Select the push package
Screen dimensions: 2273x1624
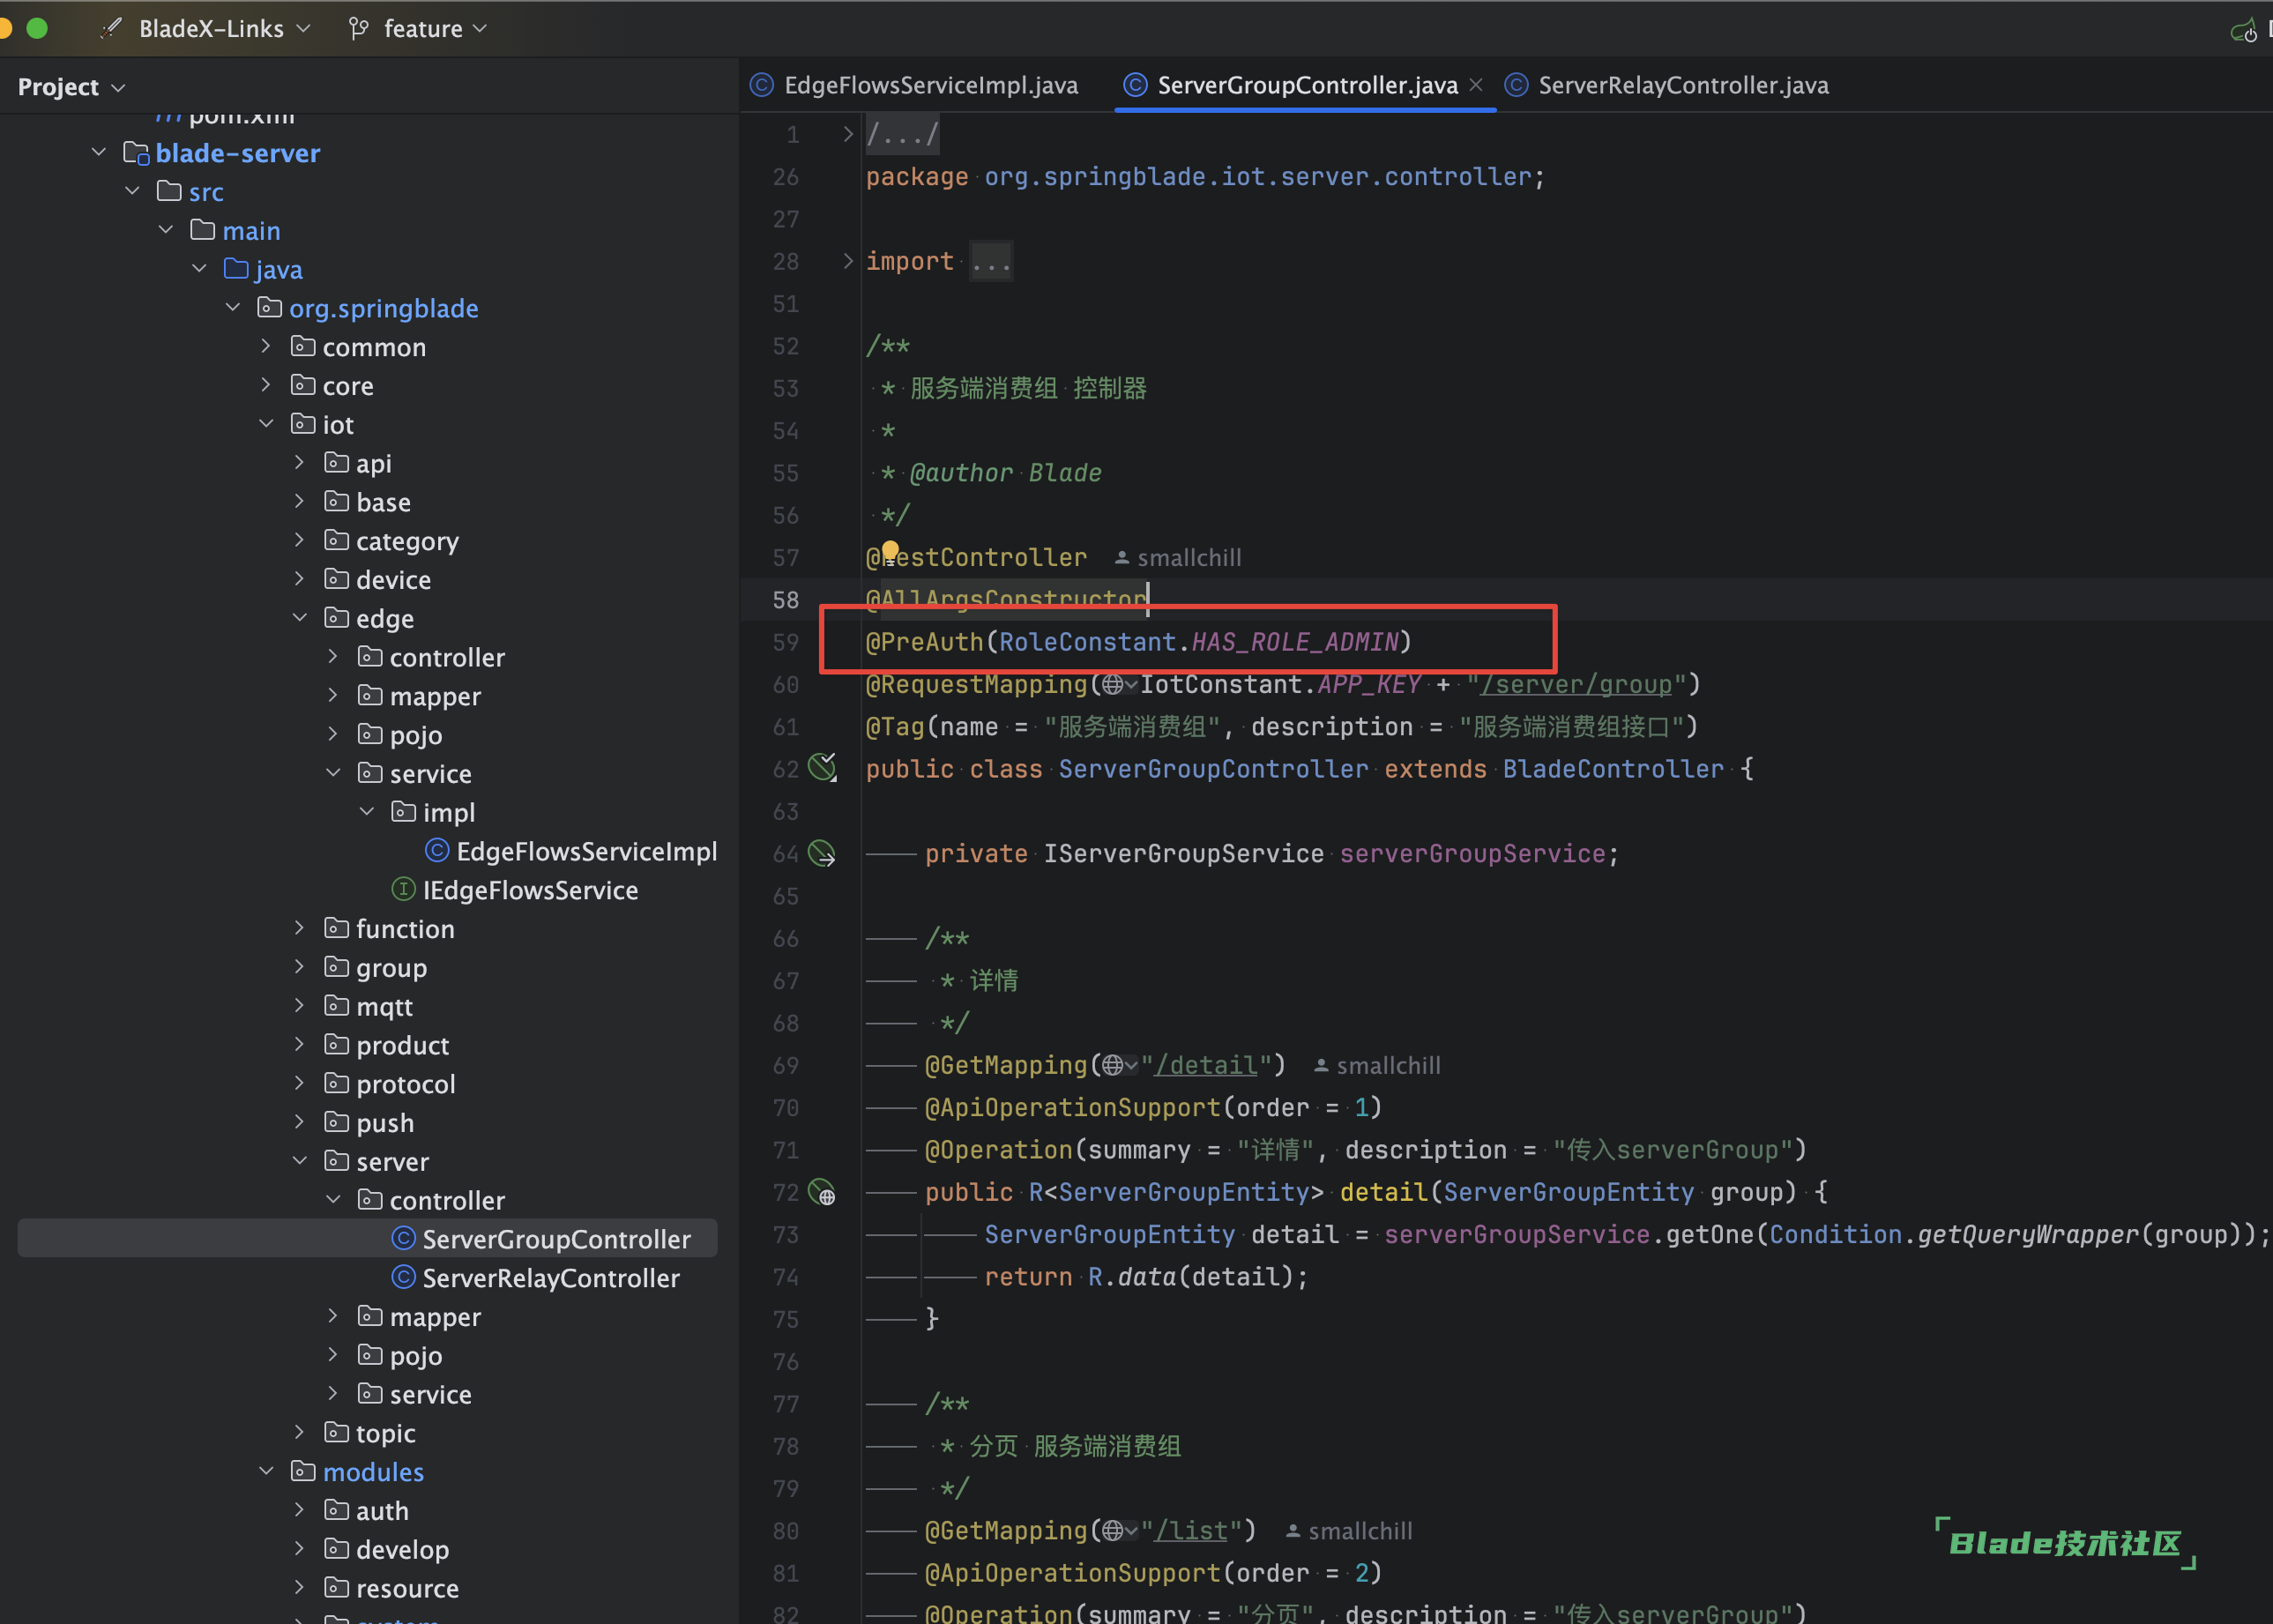pos(385,1123)
